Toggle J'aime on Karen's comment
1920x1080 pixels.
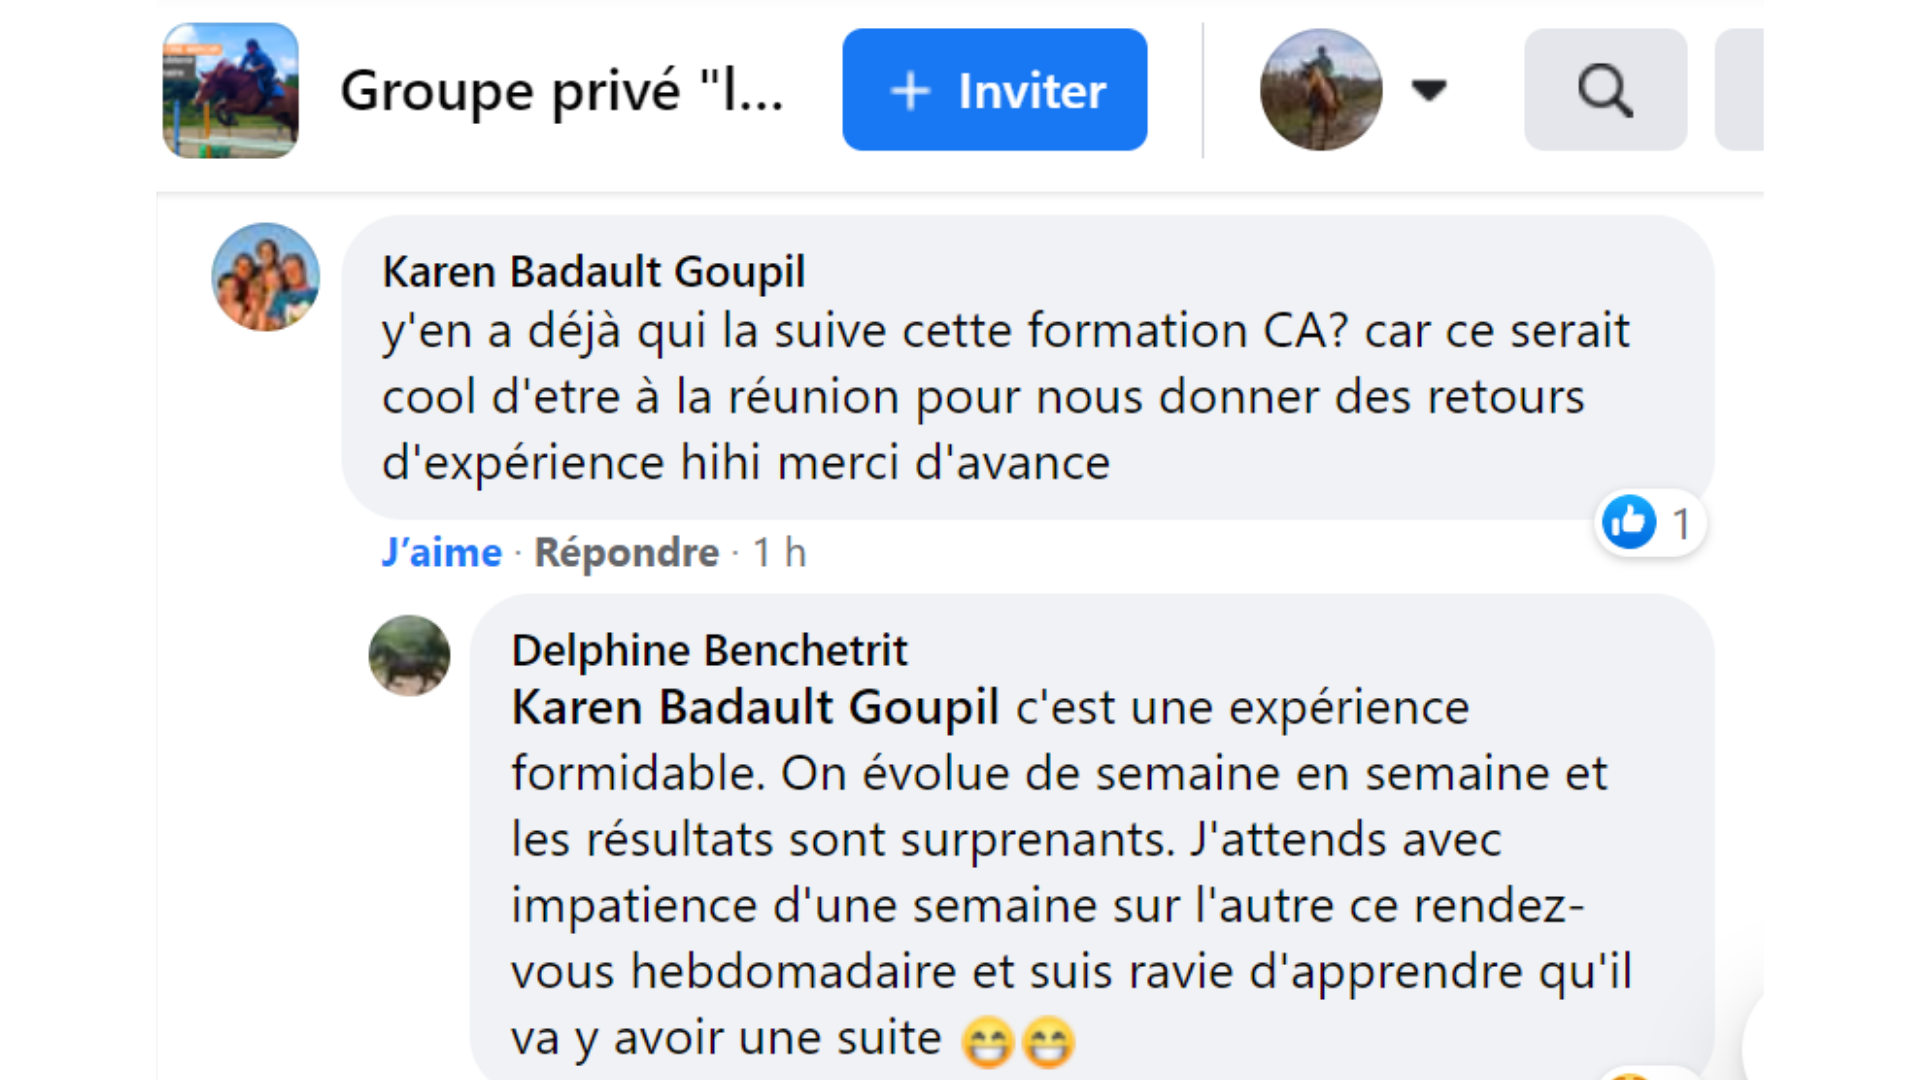(441, 552)
